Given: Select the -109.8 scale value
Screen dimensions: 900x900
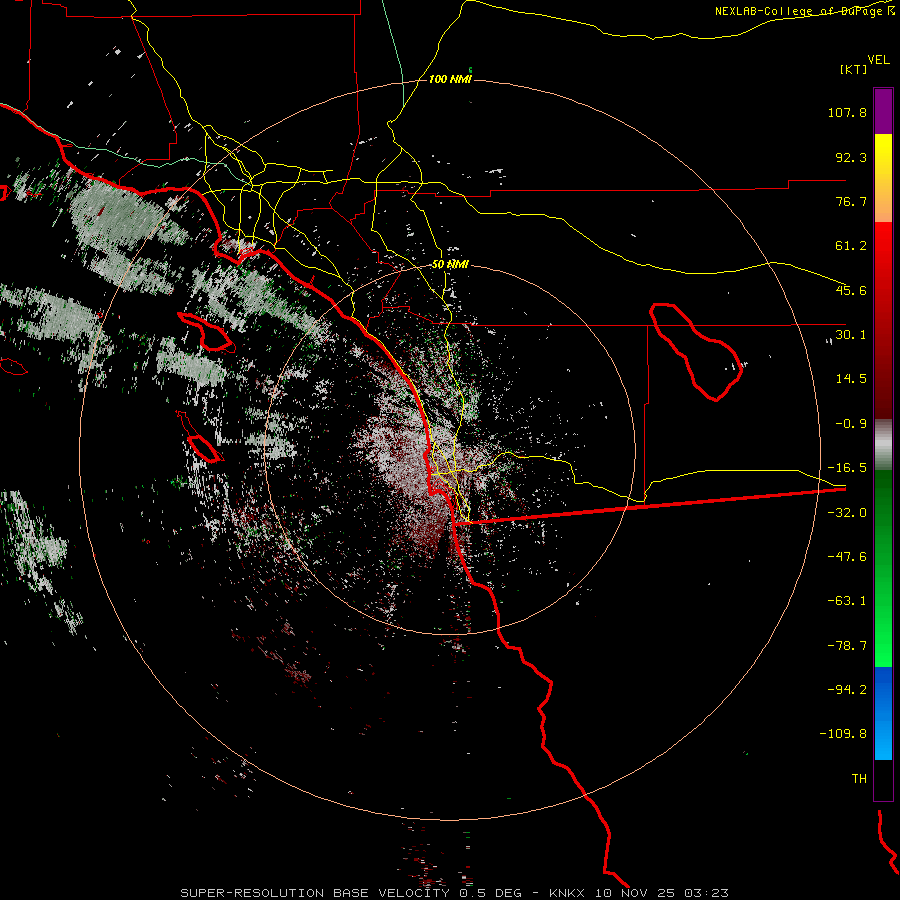Looking at the screenshot, I should pyautogui.click(x=843, y=734).
